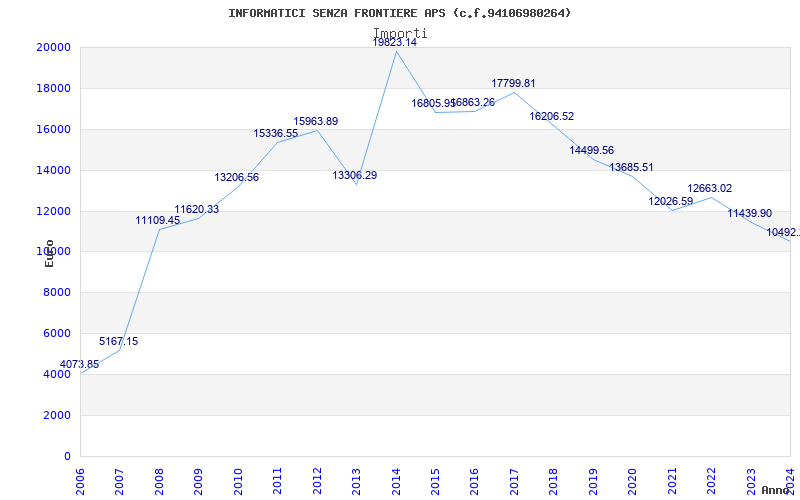Viewport: 800px width, 500px height.
Task: Click the data label 5167.15
Action: (118, 341)
